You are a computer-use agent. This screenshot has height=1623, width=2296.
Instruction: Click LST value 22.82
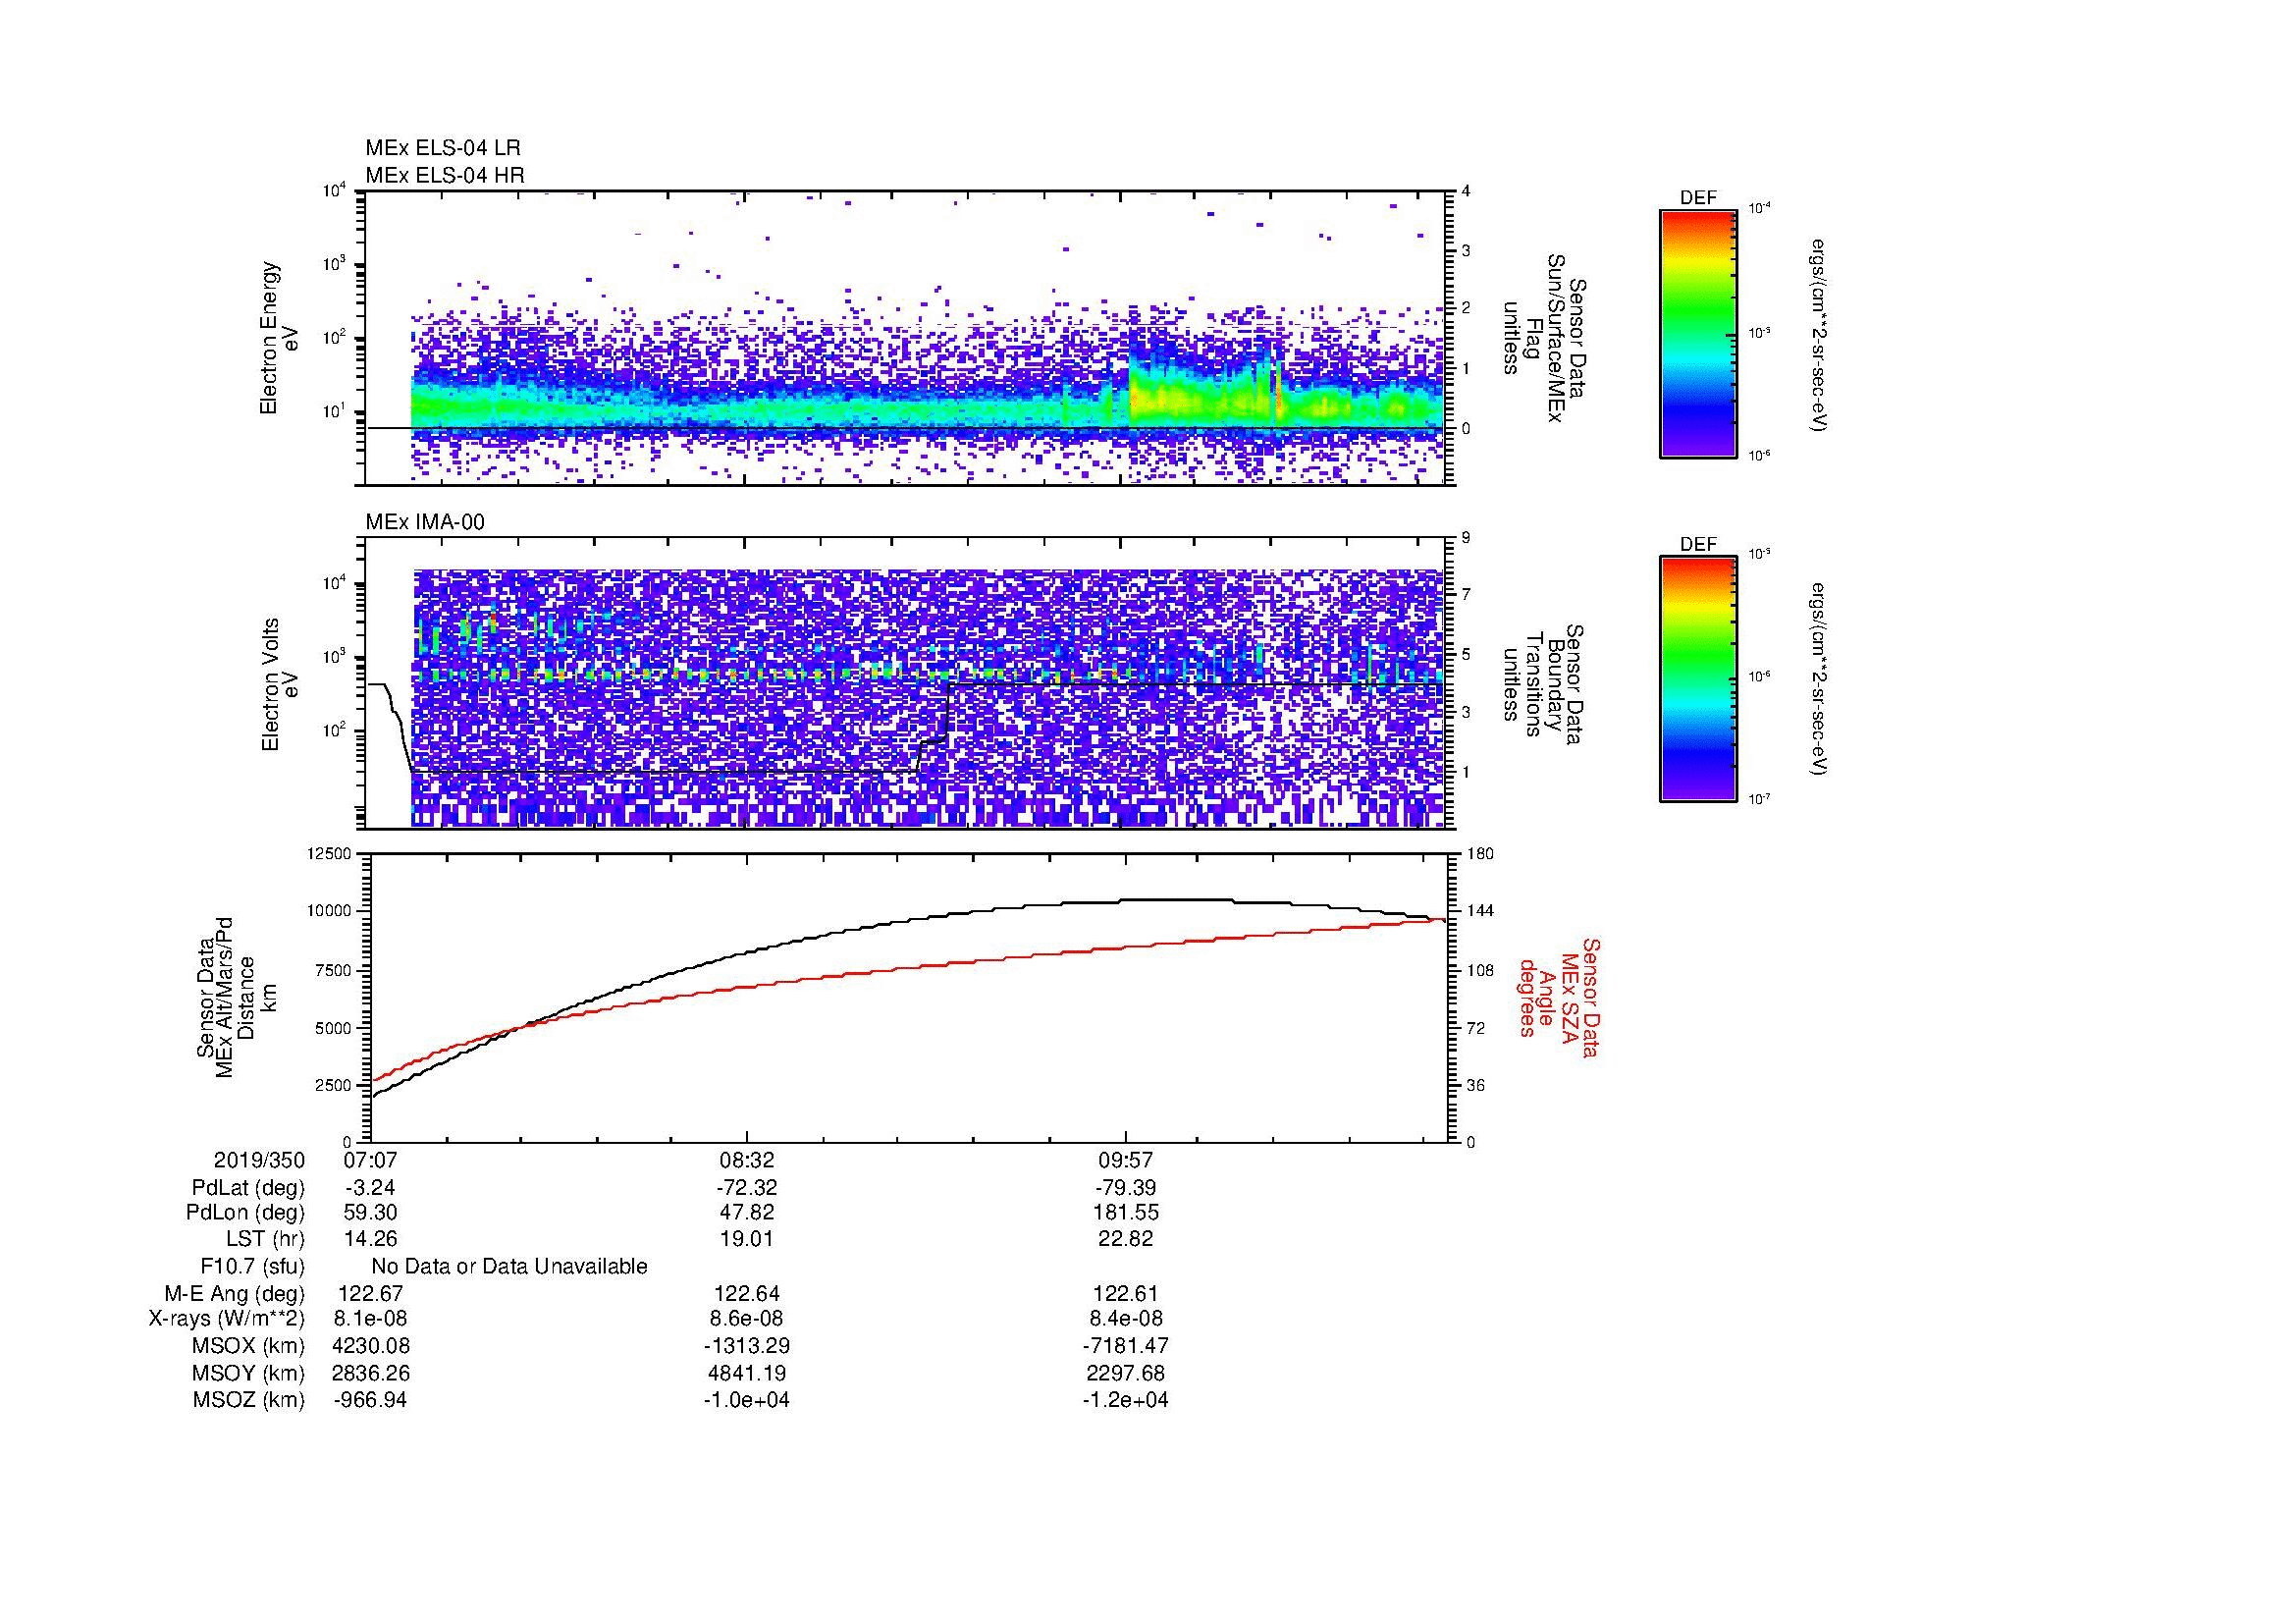point(1126,1238)
